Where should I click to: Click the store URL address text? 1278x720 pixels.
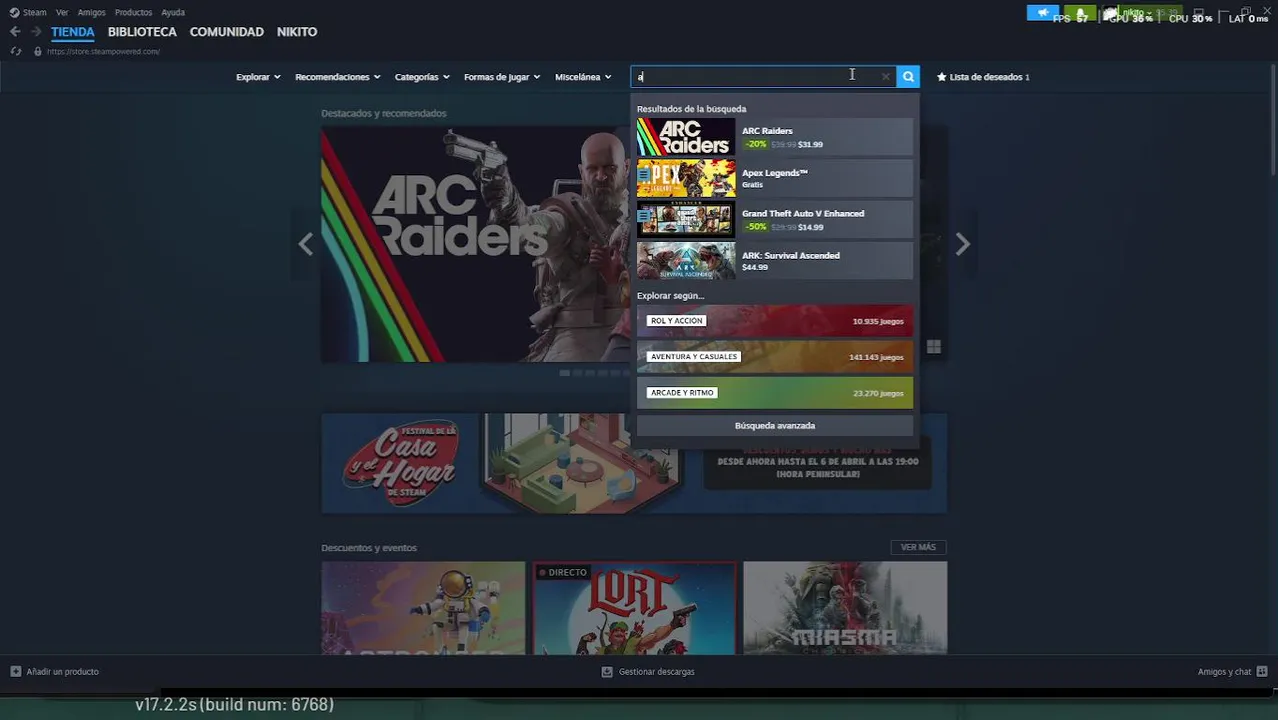click(103, 51)
